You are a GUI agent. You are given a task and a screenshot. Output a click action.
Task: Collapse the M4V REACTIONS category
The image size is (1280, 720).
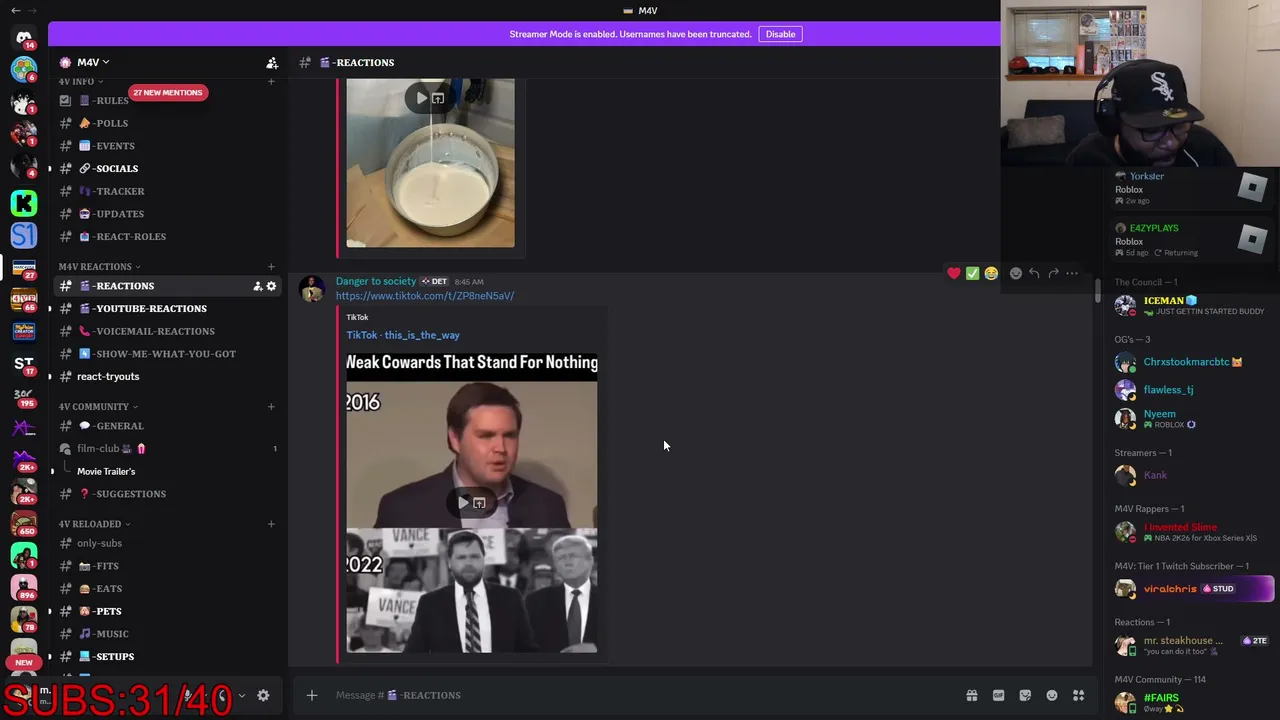tap(99, 267)
